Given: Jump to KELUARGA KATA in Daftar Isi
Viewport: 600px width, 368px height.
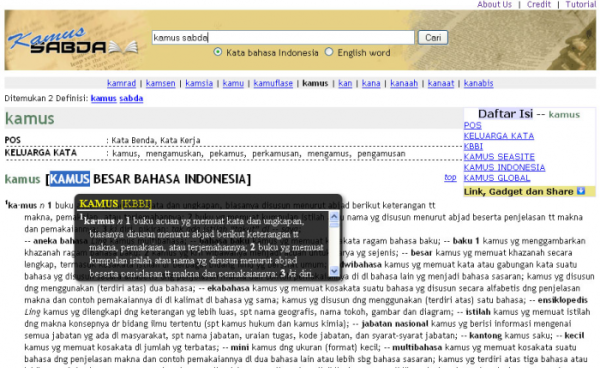Looking at the screenshot, I should pyautogui.click(x=499, y=136).
